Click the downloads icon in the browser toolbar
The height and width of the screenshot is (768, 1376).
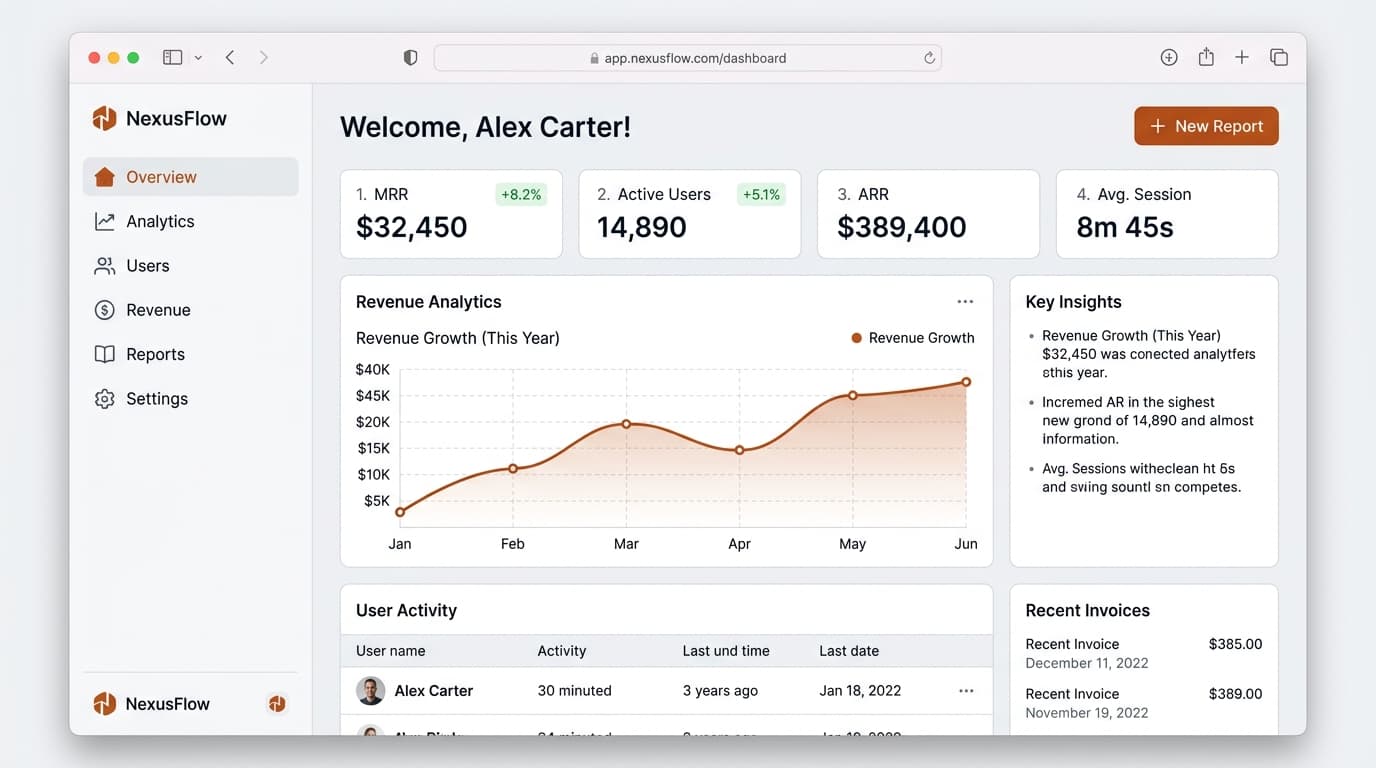tap(1169, 57)
